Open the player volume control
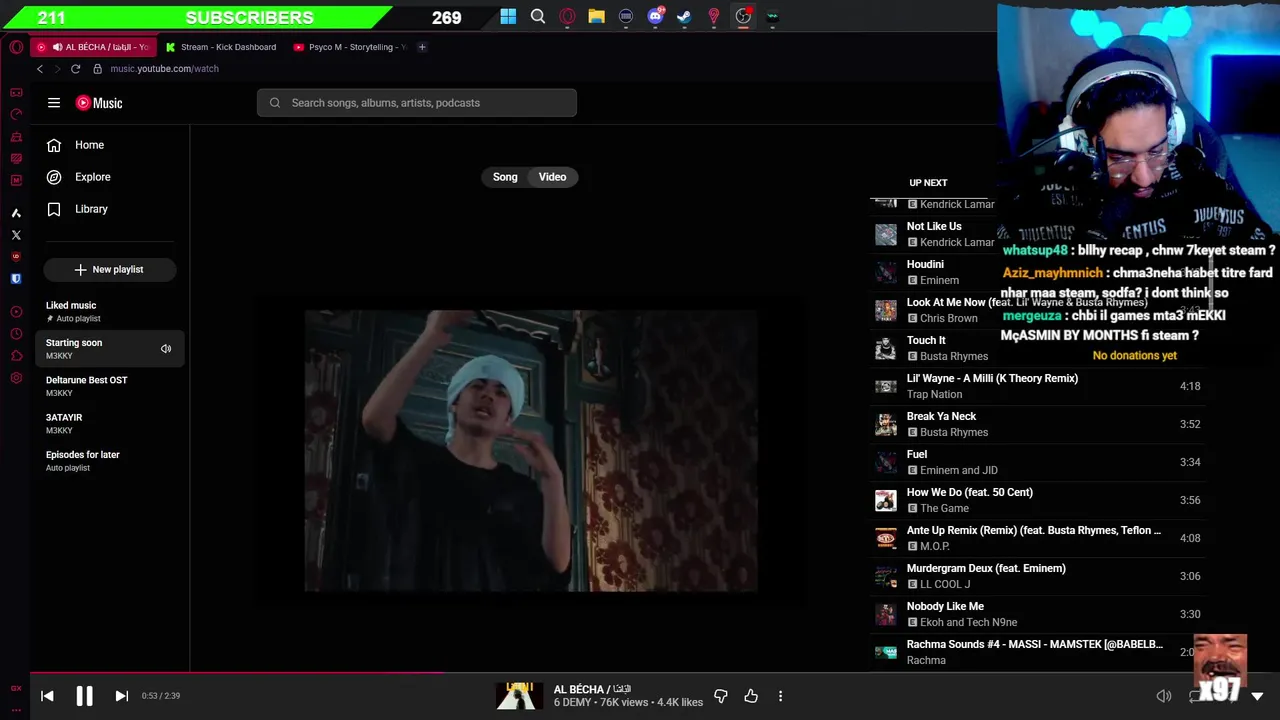 [1164, 696]
